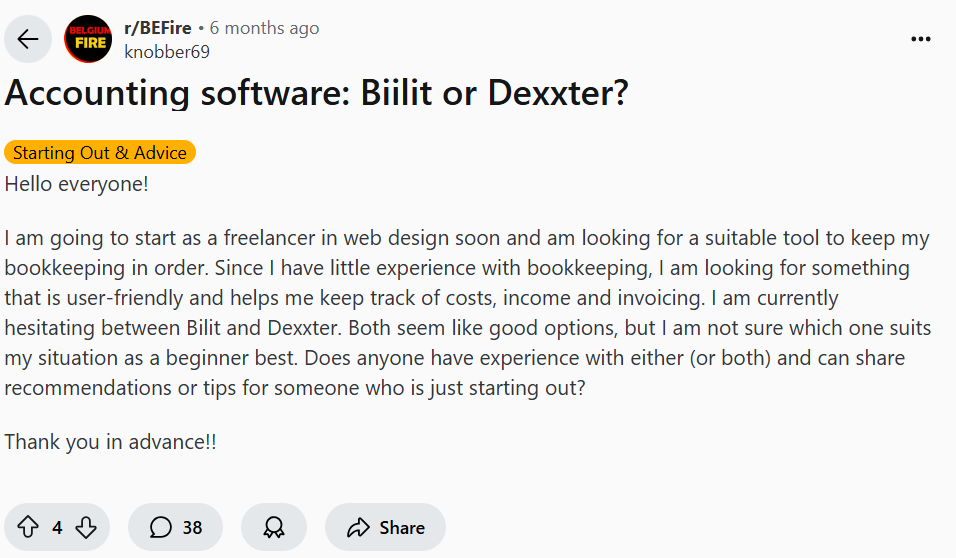
Task: Click the "Thank you in advance!!" line
Action: click(110, 441)
